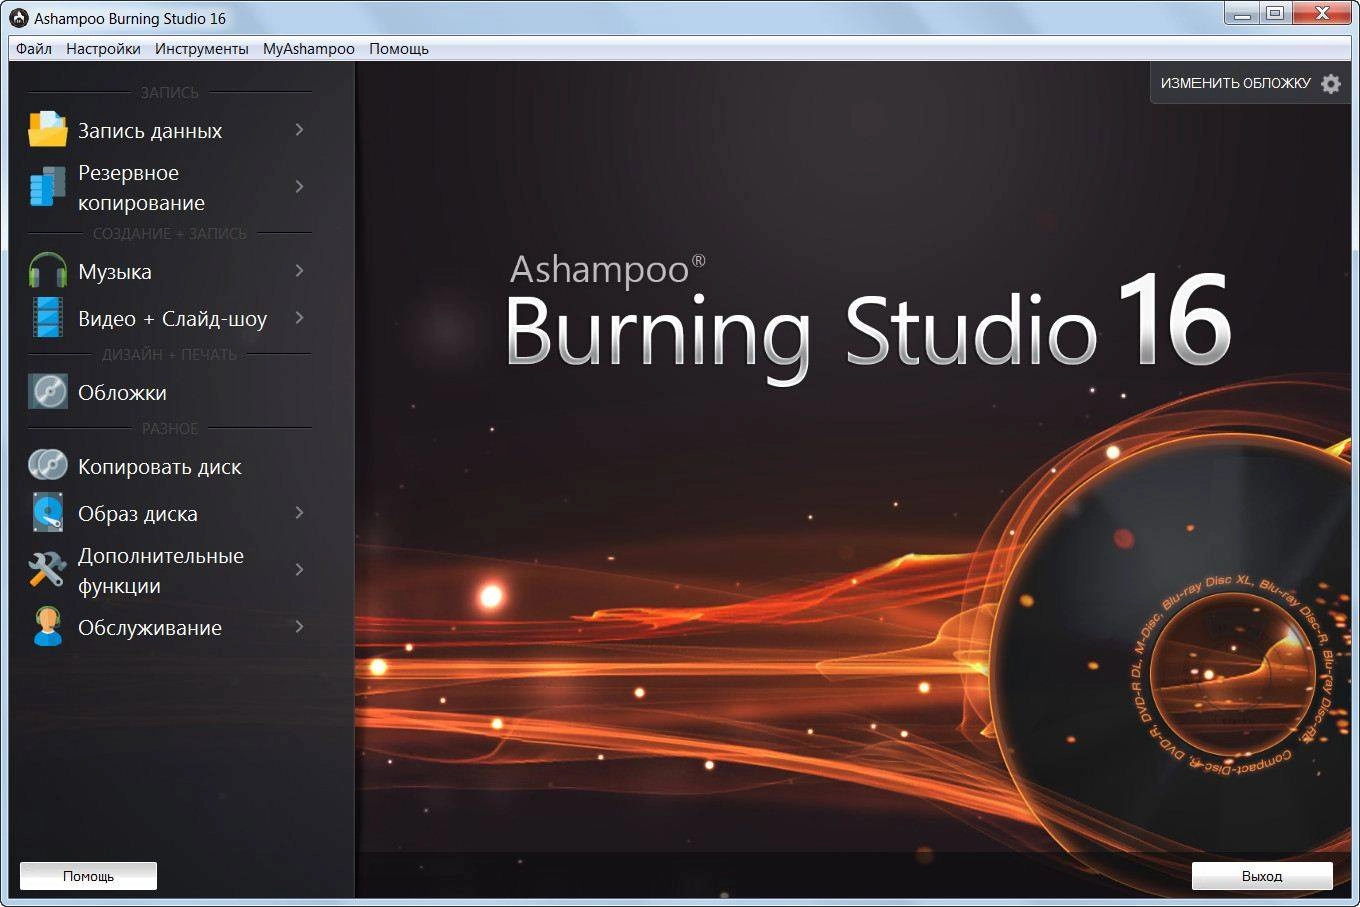This screenshot has height=907, width=1360.
Task: Expand the Дополнительные функции chevron
Action: point(299,570)
